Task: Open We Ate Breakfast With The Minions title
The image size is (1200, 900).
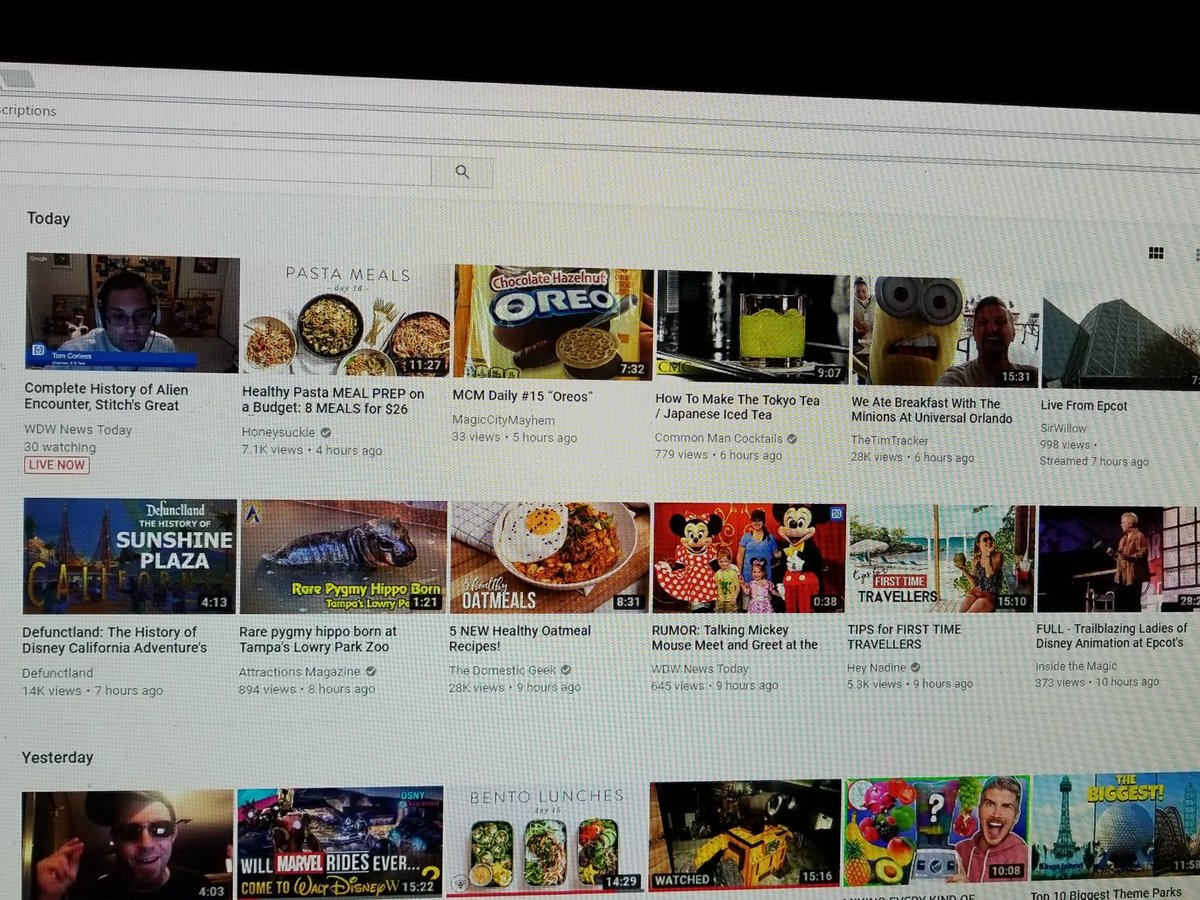Action: [932, 411]
